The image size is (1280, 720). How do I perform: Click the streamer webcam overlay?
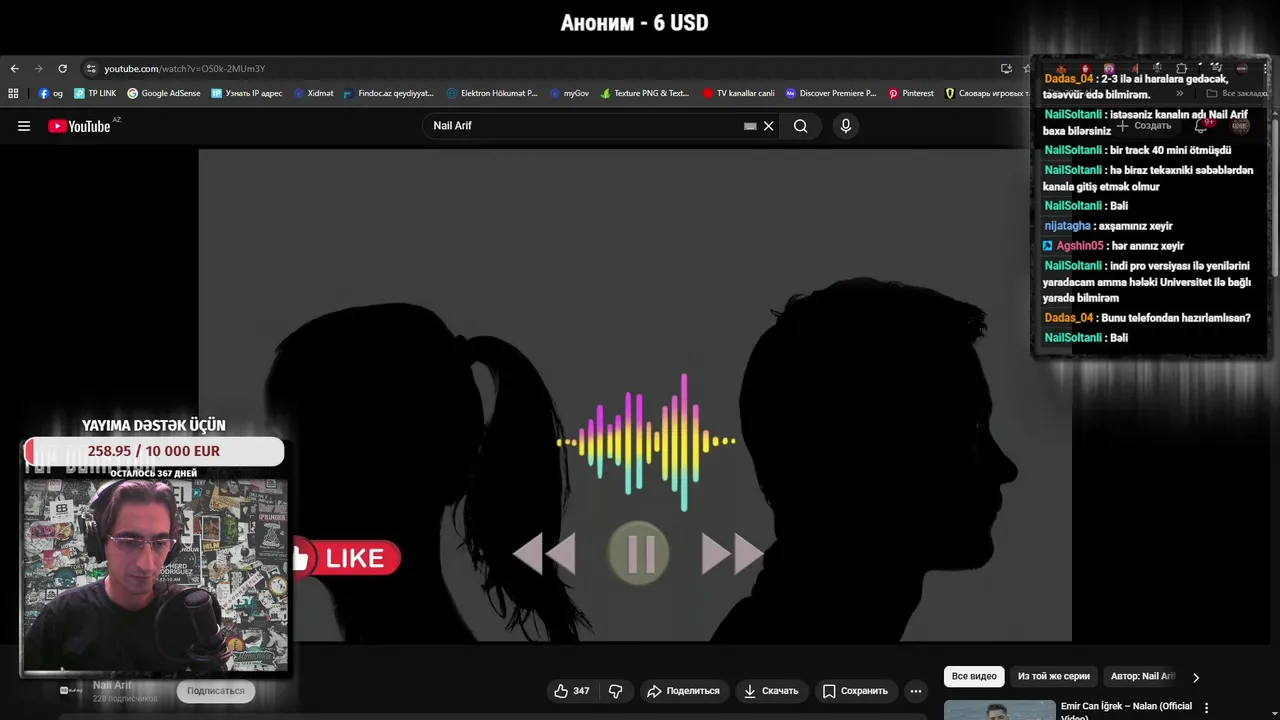[x=155, y=576]
